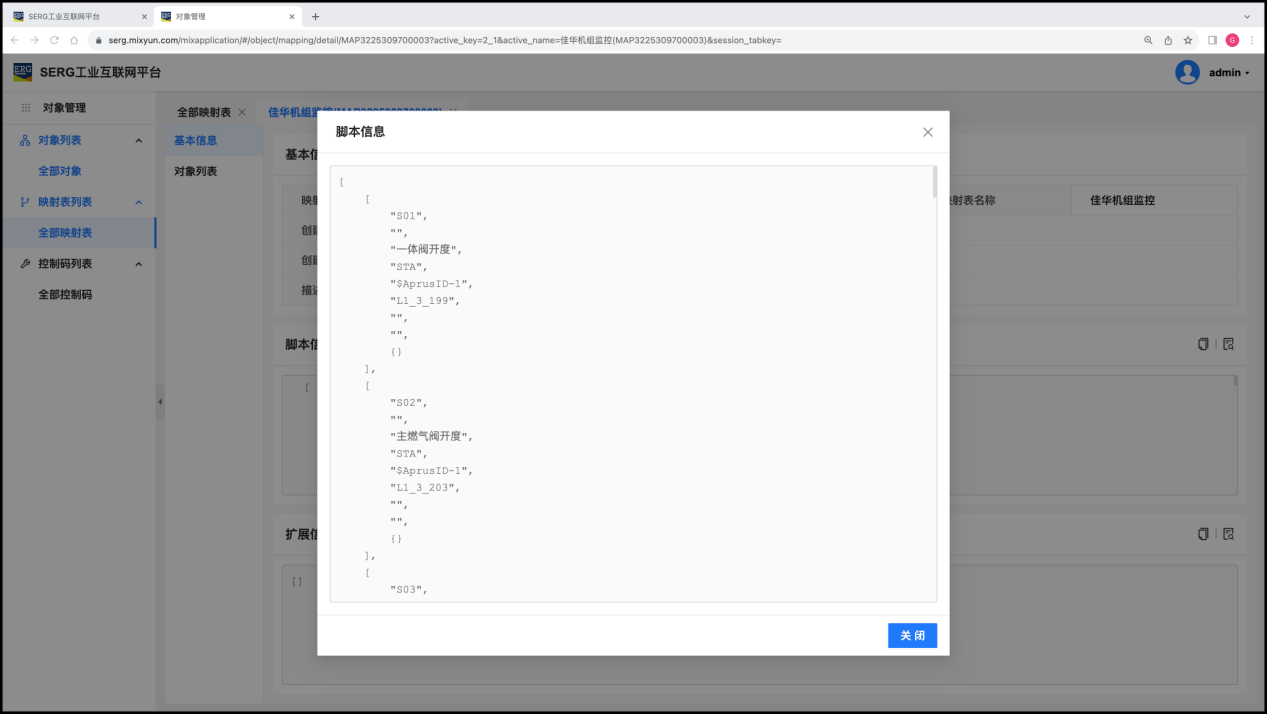Open a new browser tab
1267x714 pixels.
(315, 16)
